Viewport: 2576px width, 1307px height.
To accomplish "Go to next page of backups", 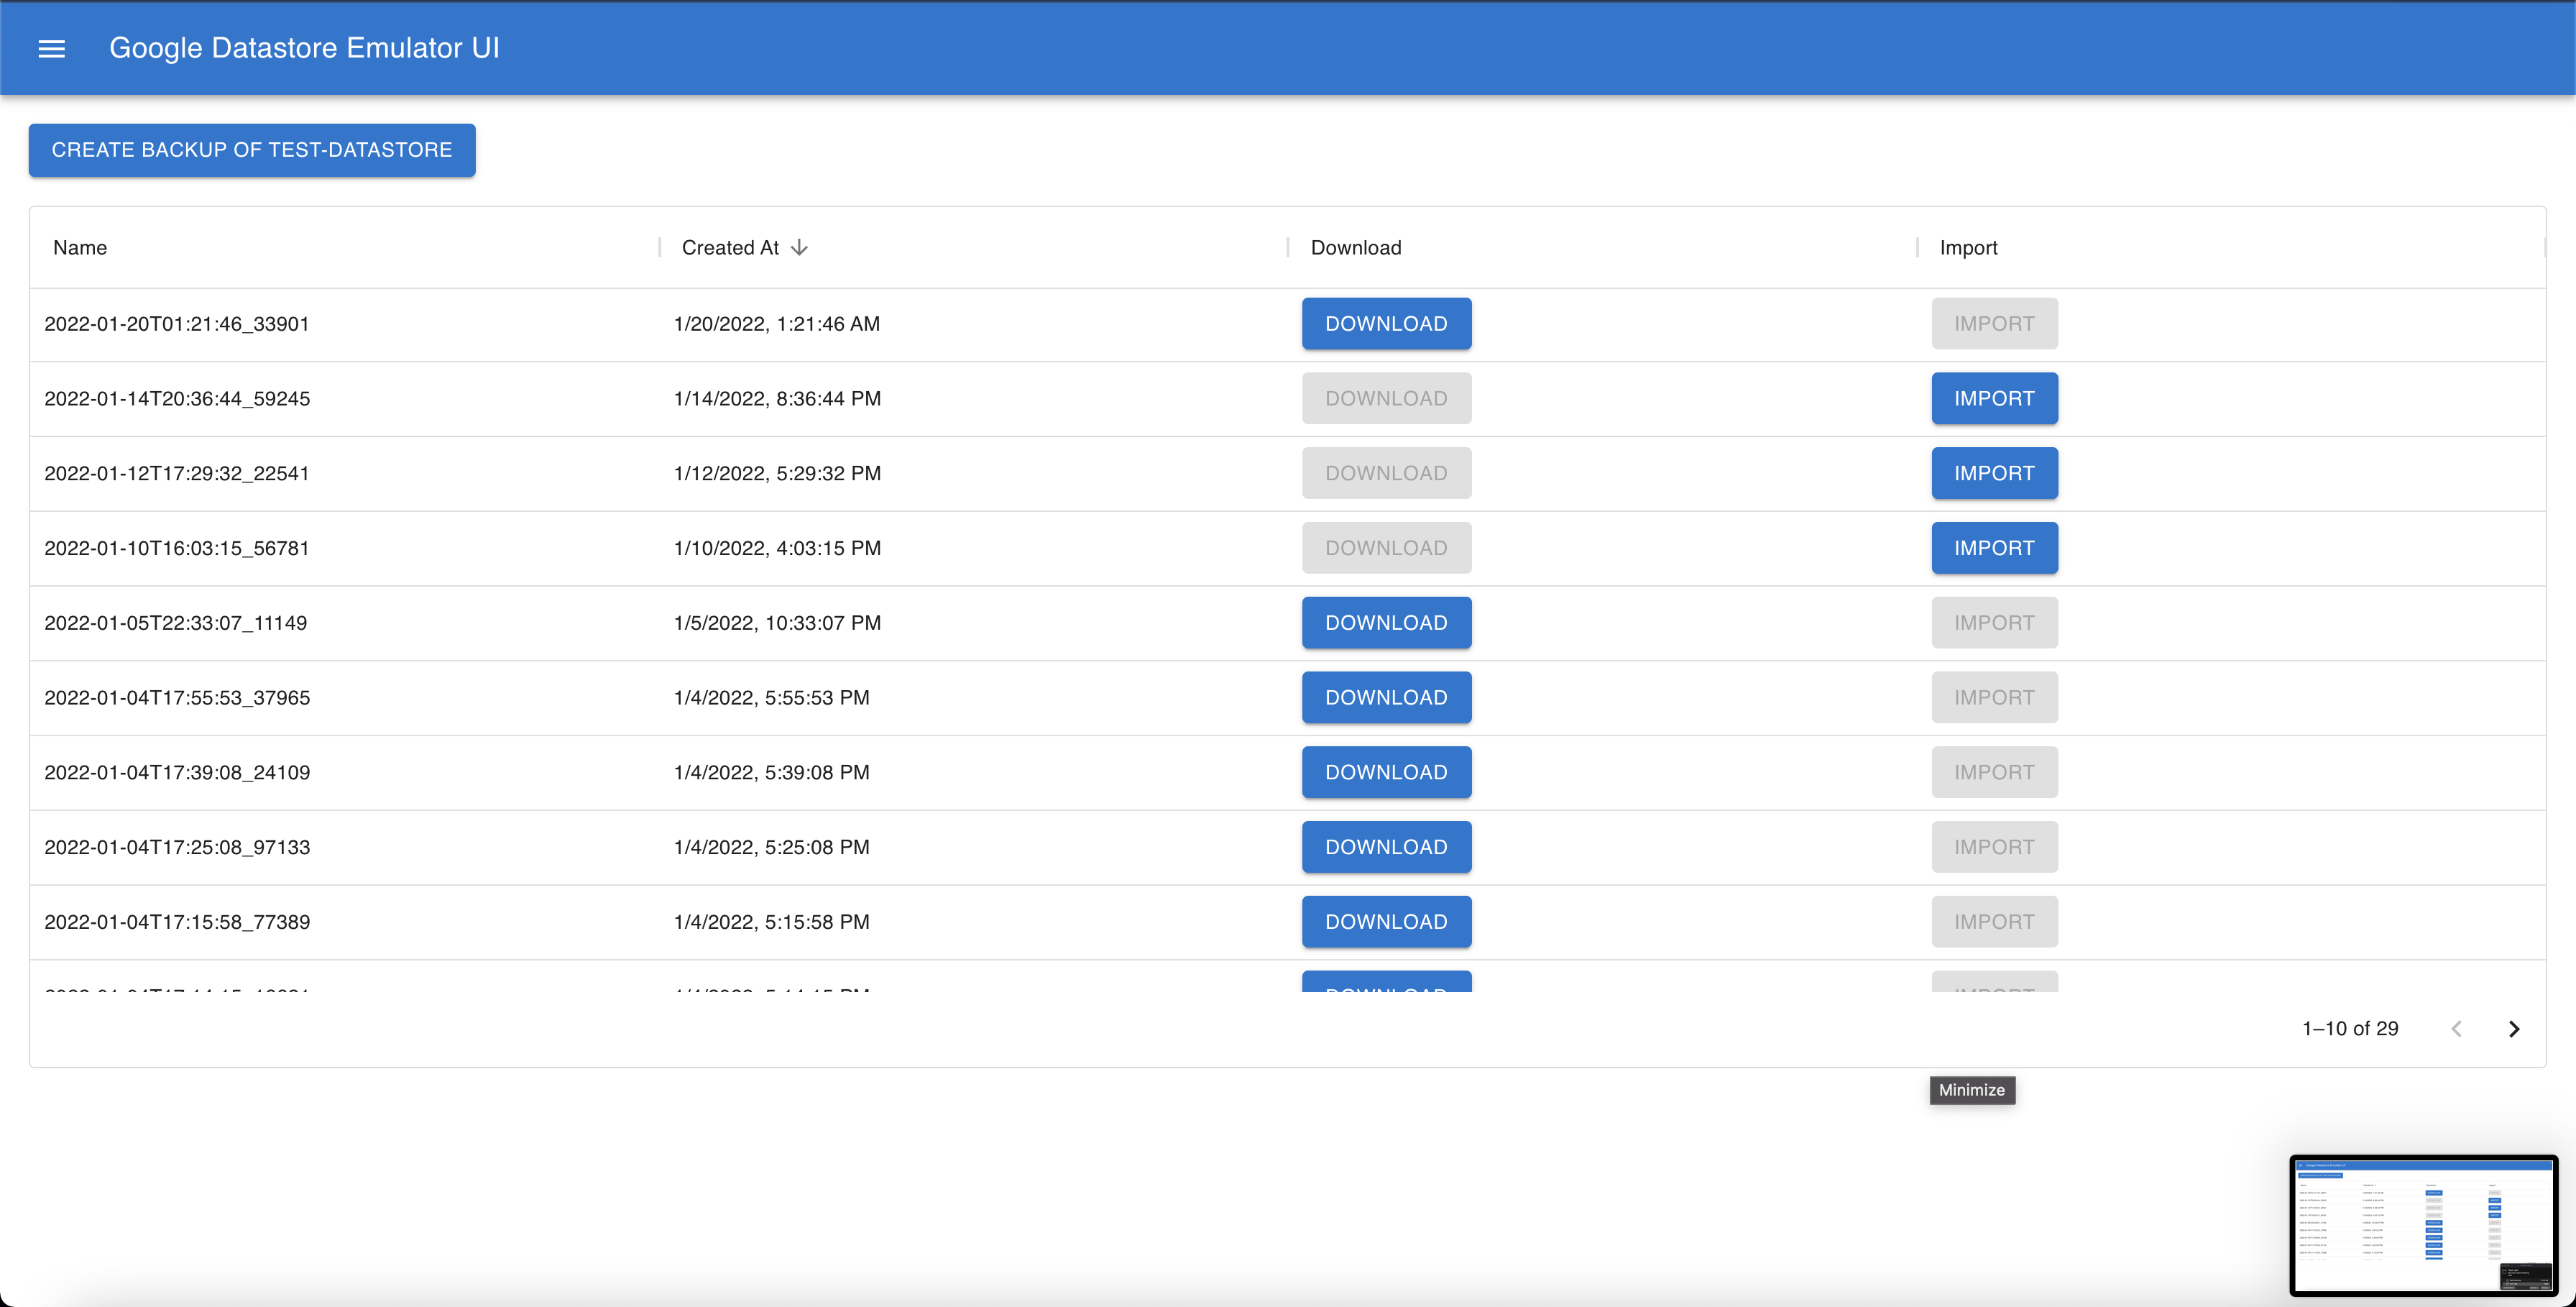I will tap(2513, 1028).
